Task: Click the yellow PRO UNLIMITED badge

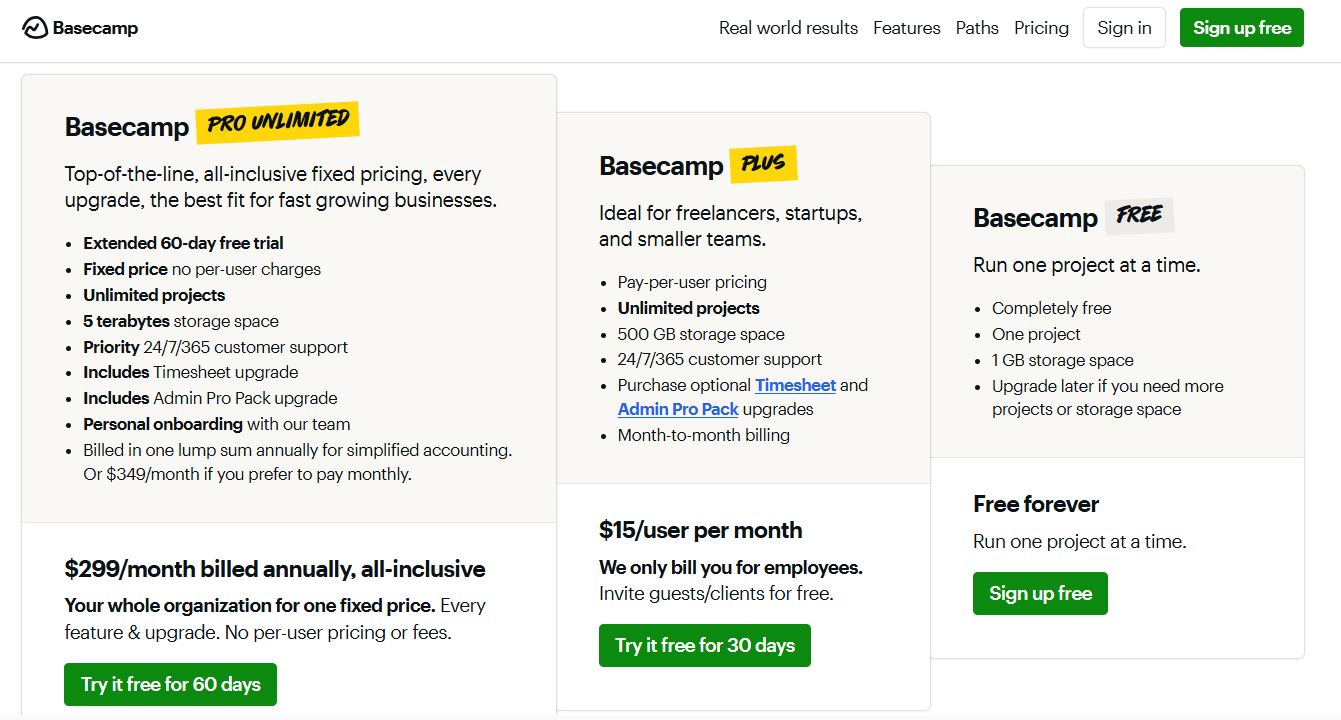Action: tap(277, 123)
